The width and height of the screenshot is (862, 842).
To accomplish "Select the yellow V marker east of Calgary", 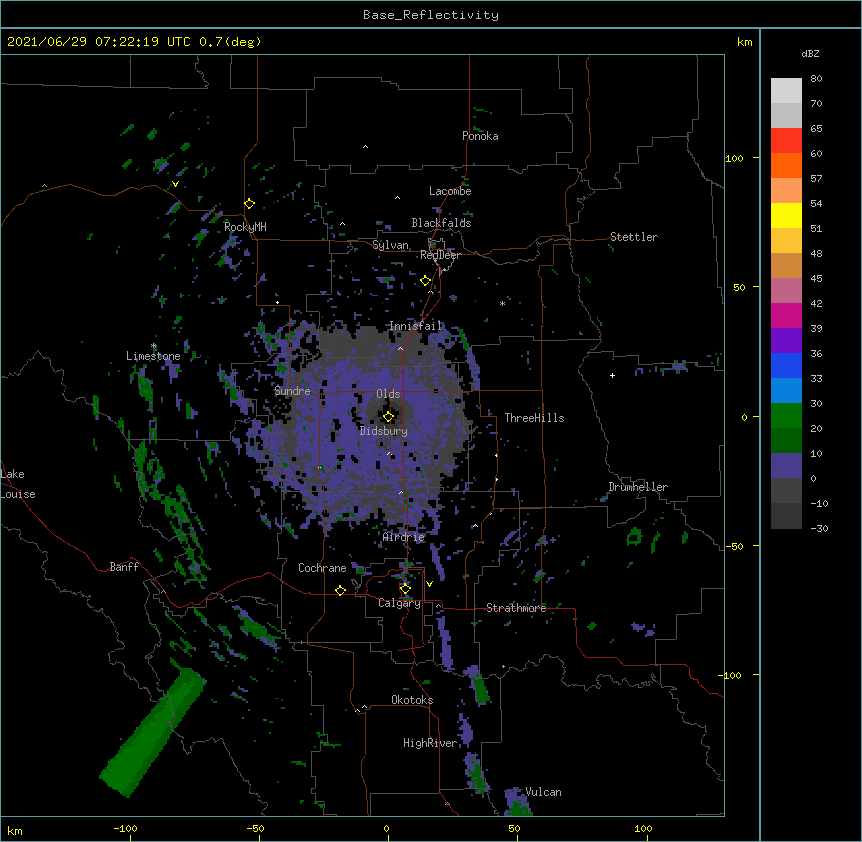I will pos(429,584).
